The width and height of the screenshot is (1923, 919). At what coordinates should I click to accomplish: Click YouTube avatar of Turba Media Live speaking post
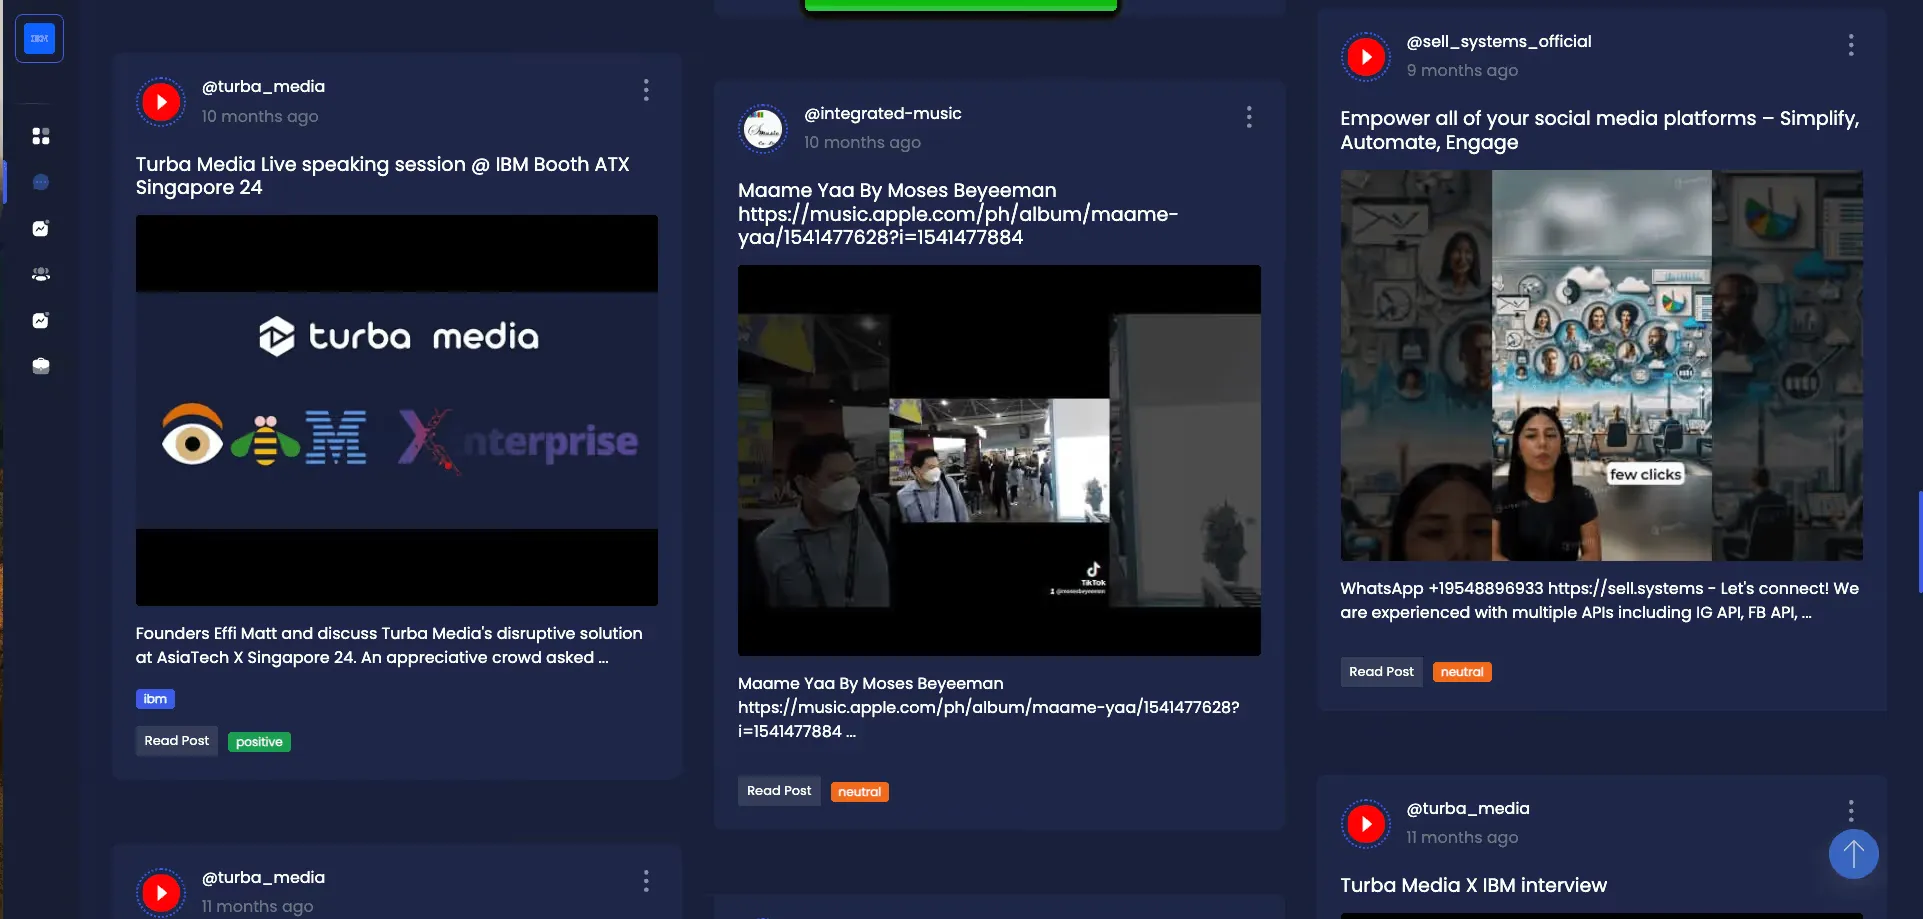click(x=161, y=102)
